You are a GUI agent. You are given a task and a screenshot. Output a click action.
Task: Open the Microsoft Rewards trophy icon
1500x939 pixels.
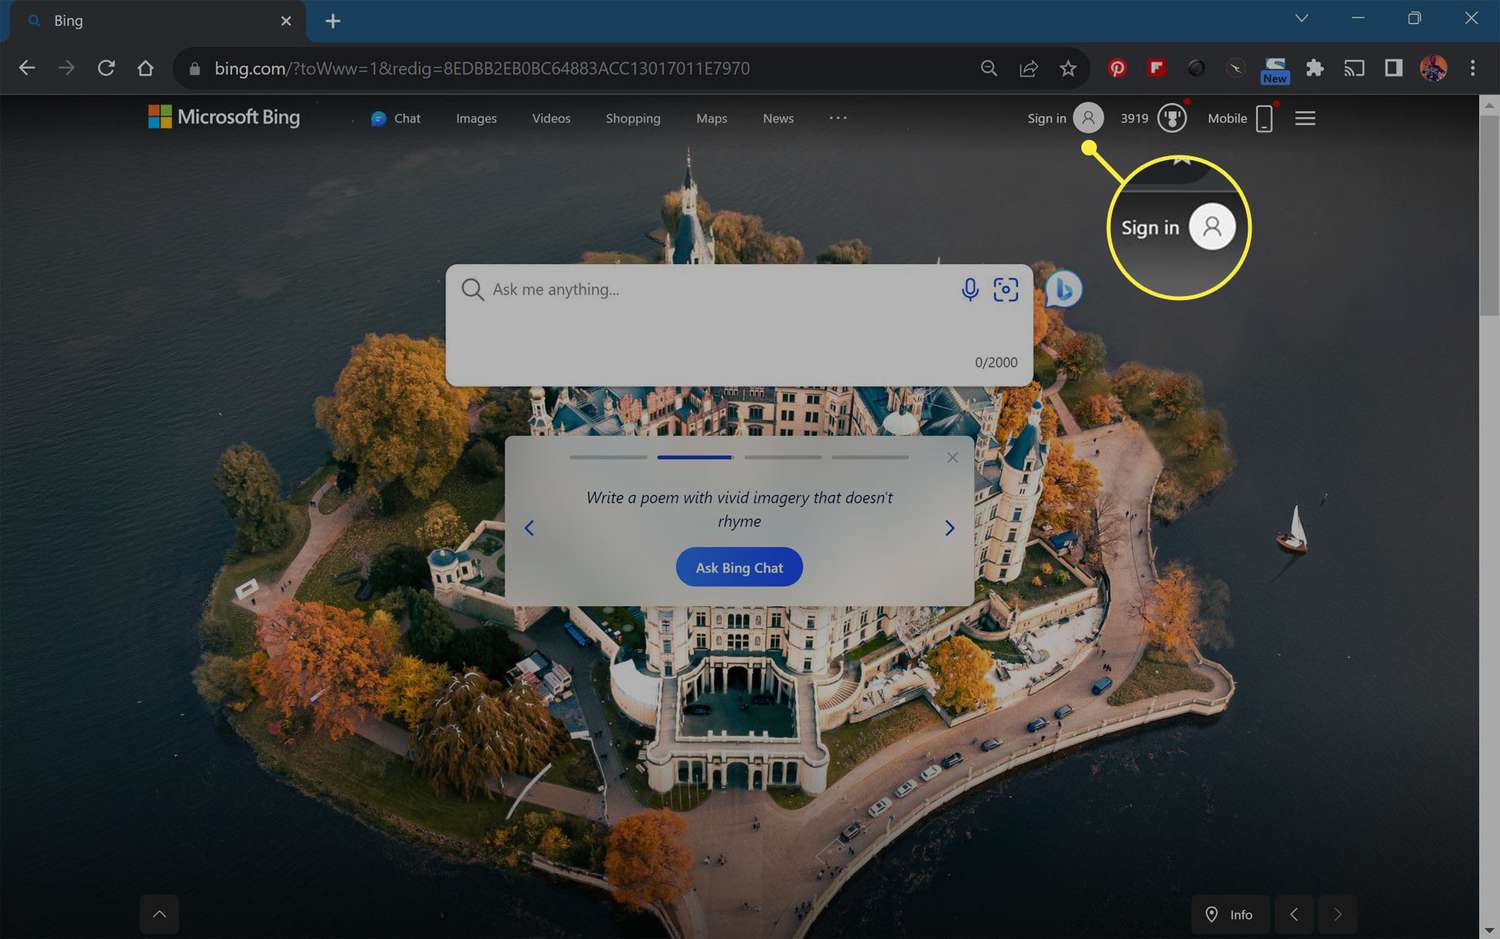click(1171, 118)
